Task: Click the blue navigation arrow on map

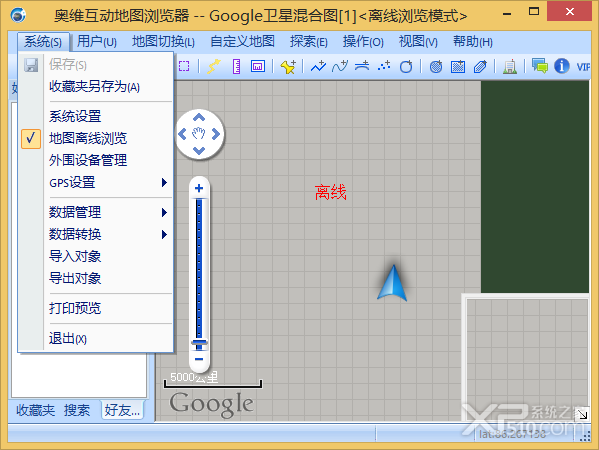Action: click(392, 283)
